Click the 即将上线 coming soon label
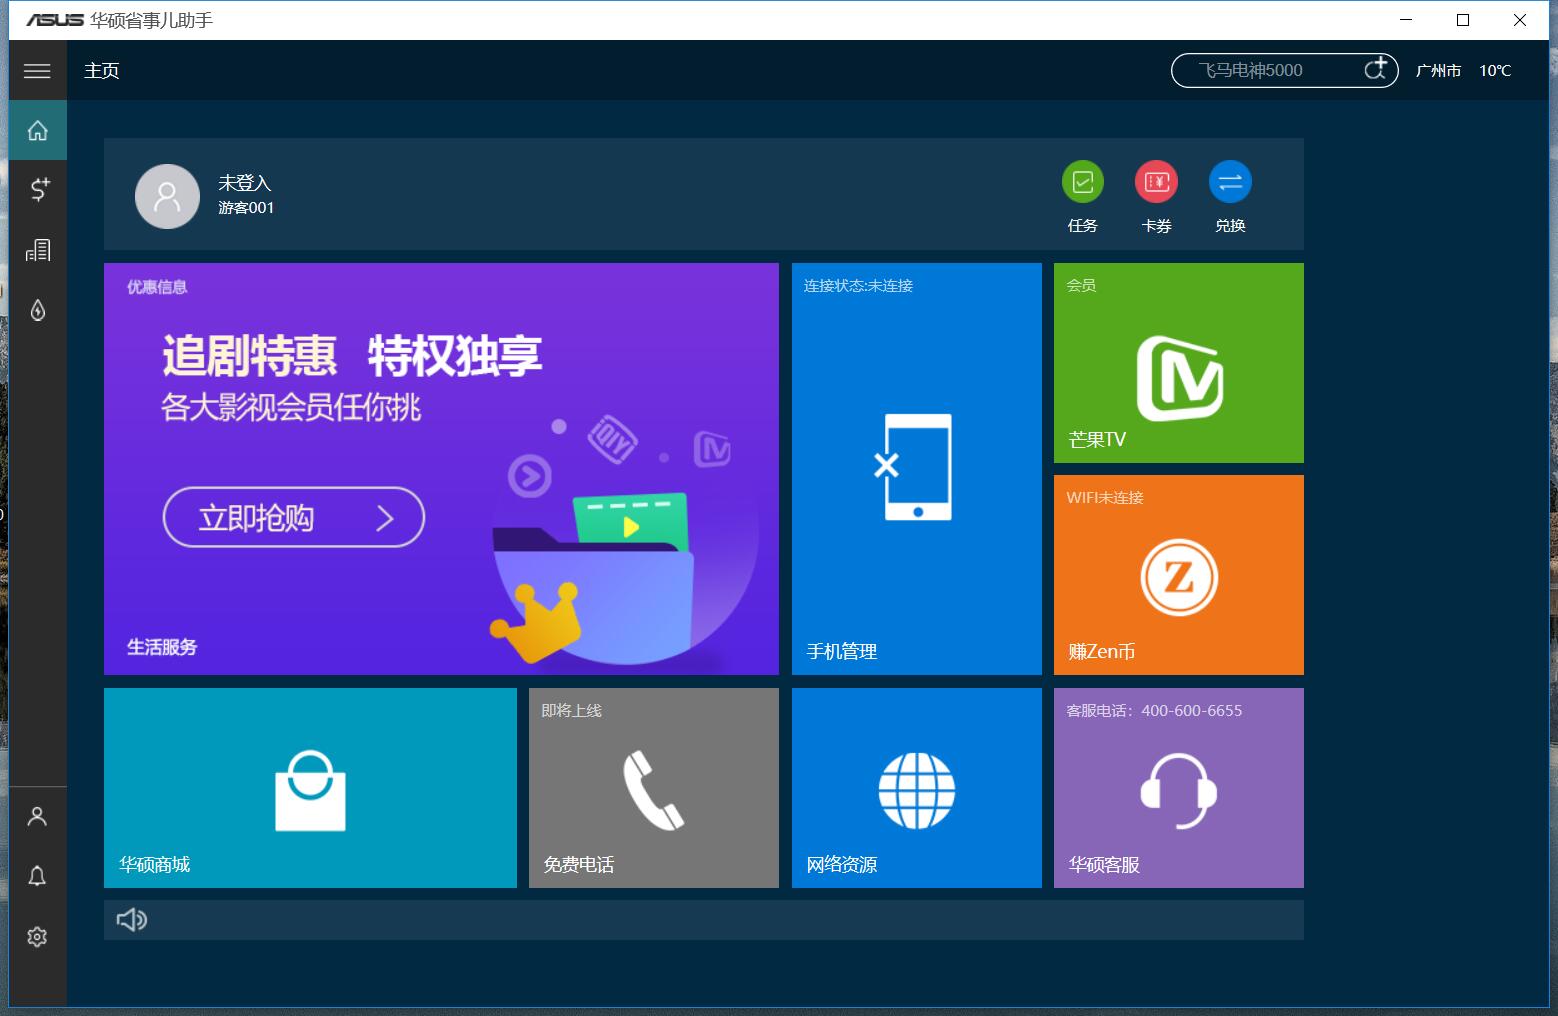The height and width of the screenshot is (1016, 1558). (572, 711)
